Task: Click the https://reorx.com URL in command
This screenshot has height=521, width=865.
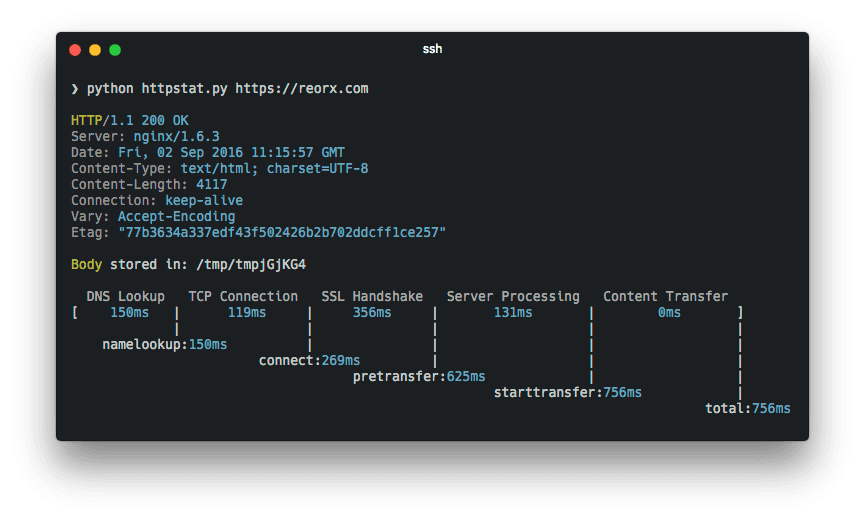Action: coord(302,89)
